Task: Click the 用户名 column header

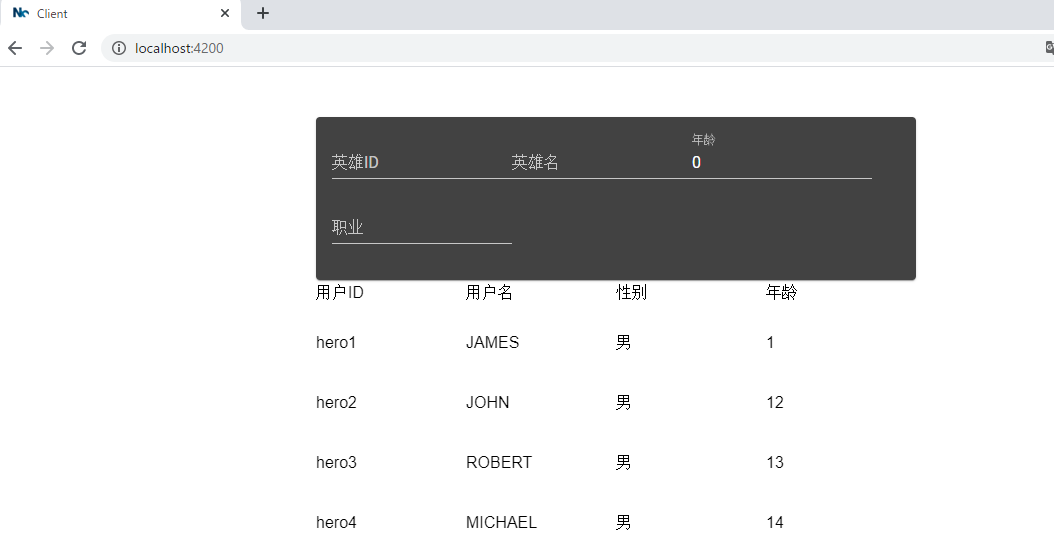Action: click(489, 292)
